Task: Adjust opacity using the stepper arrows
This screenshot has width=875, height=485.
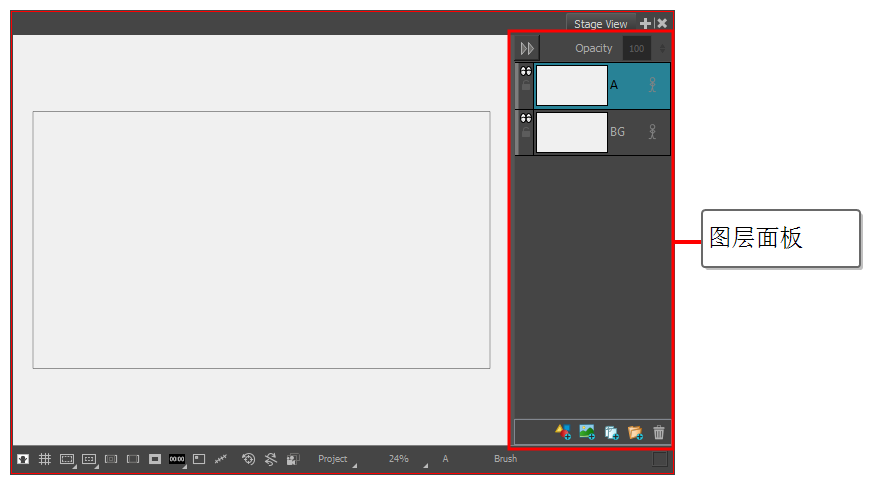Action: pos(661,48)
